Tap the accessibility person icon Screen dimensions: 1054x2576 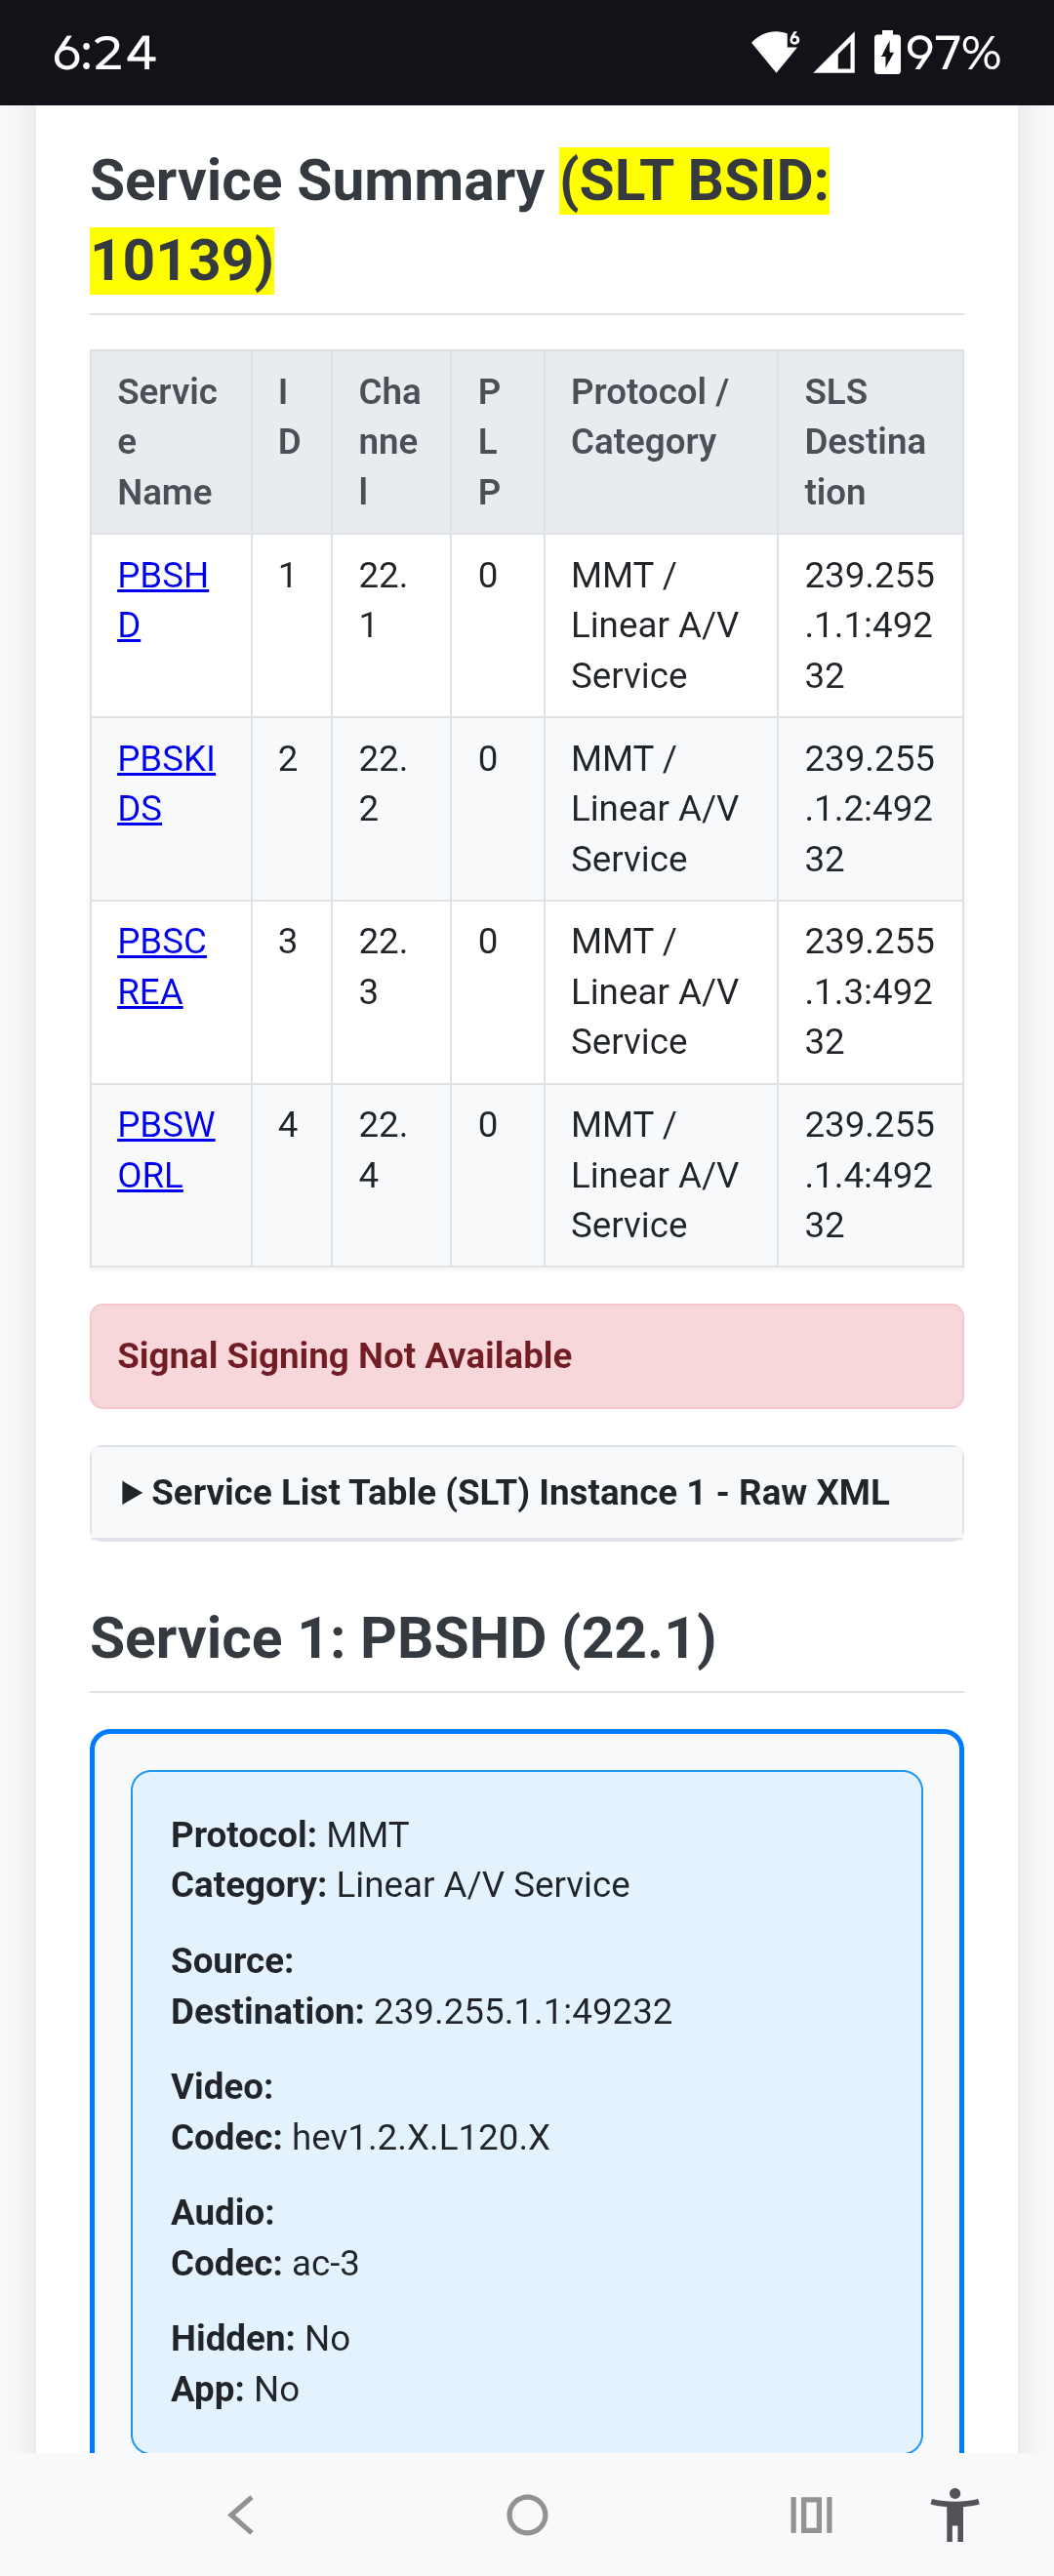coord(954,2514)
